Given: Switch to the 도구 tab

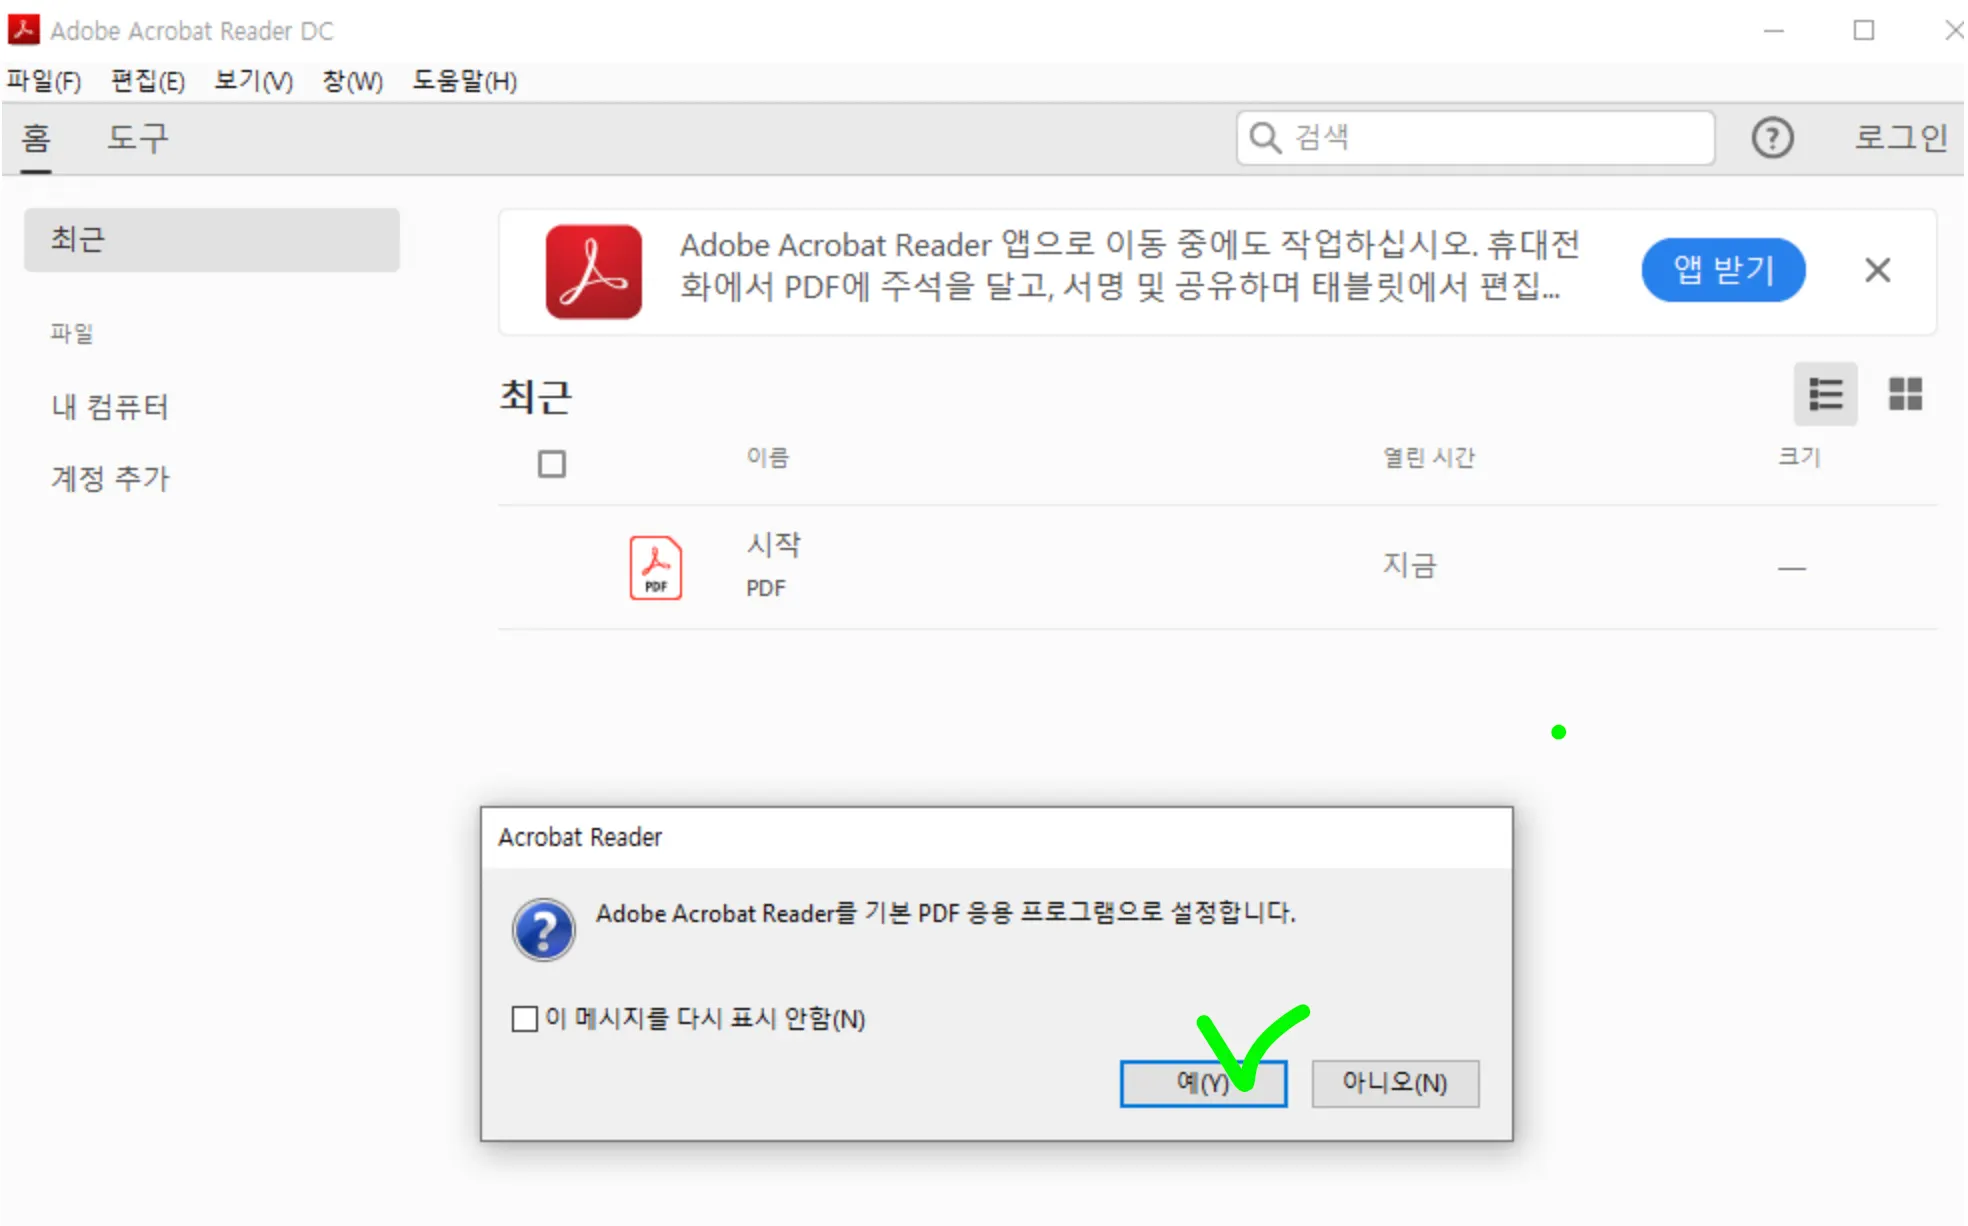Looking at the screenshot, I should [x=138, y=137].
